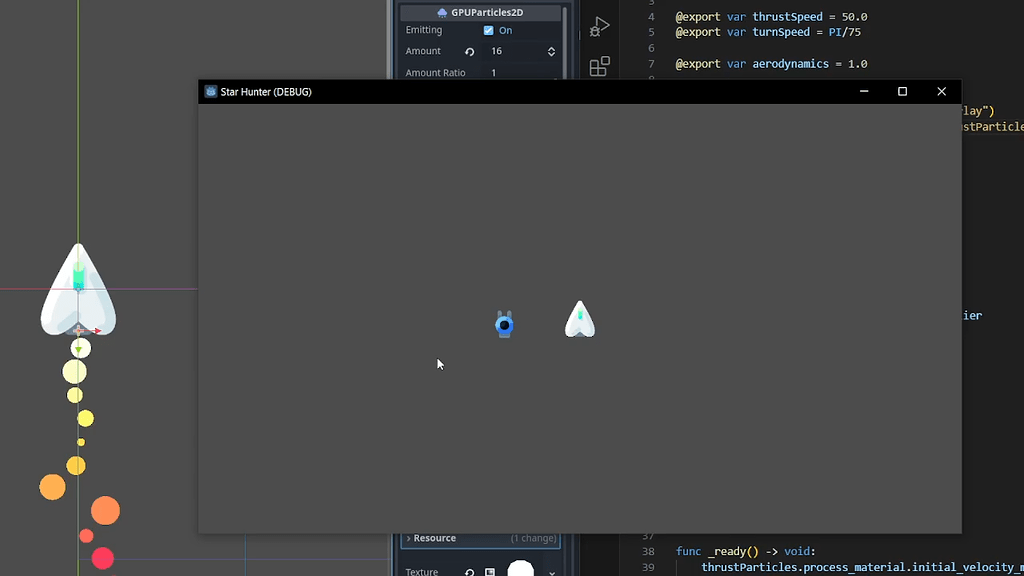Click the GPUParticles2D icon in the Inspector header
Screen dimensions: 1024x576
point(442,12)
